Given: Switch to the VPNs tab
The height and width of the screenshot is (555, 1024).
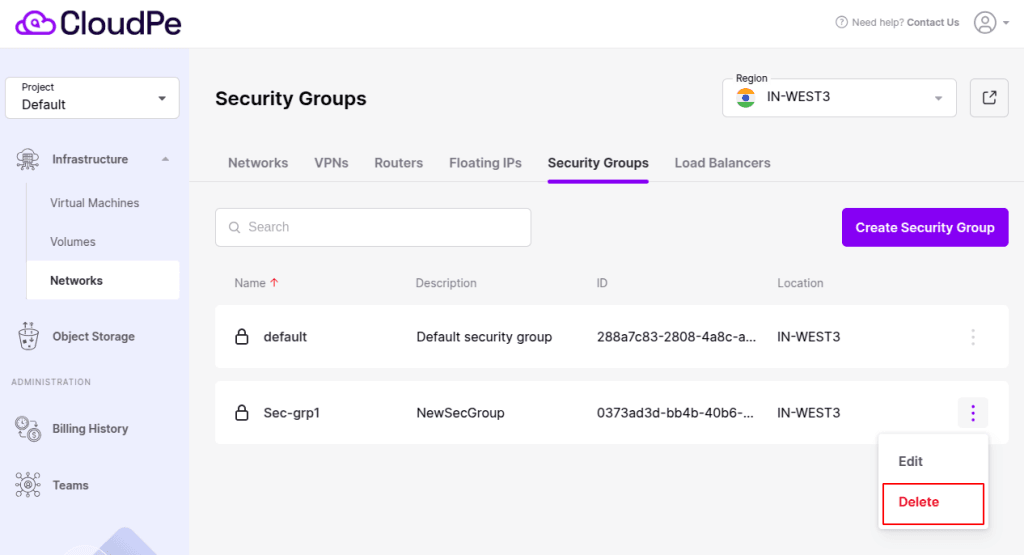Looking at the screenshot, I should [x=331, y=163].
